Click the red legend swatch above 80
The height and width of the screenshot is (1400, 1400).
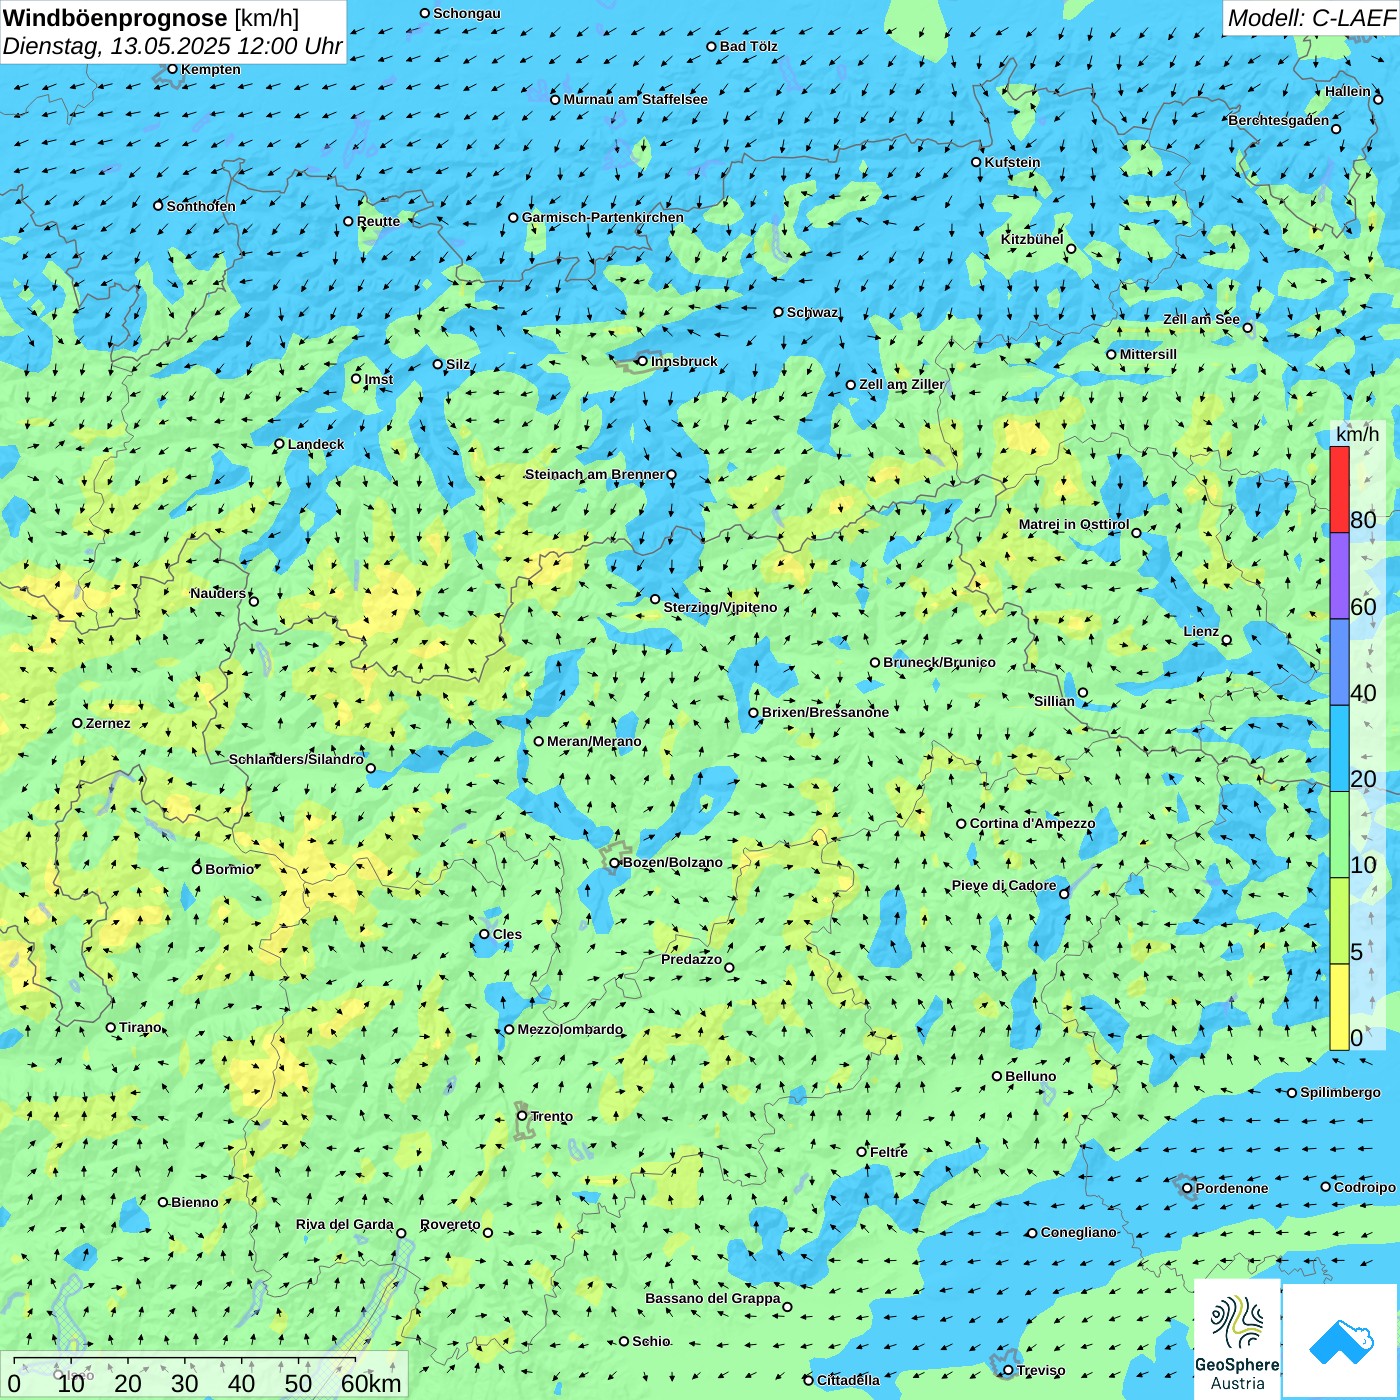1339,489
